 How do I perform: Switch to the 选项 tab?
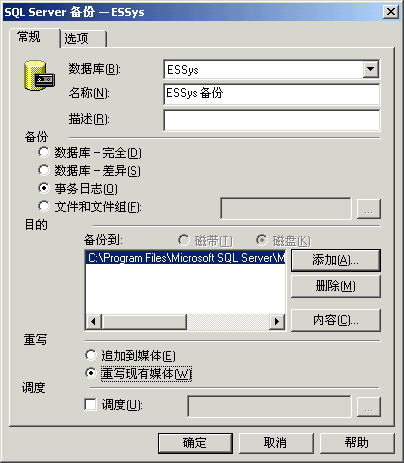coord(83,39)
